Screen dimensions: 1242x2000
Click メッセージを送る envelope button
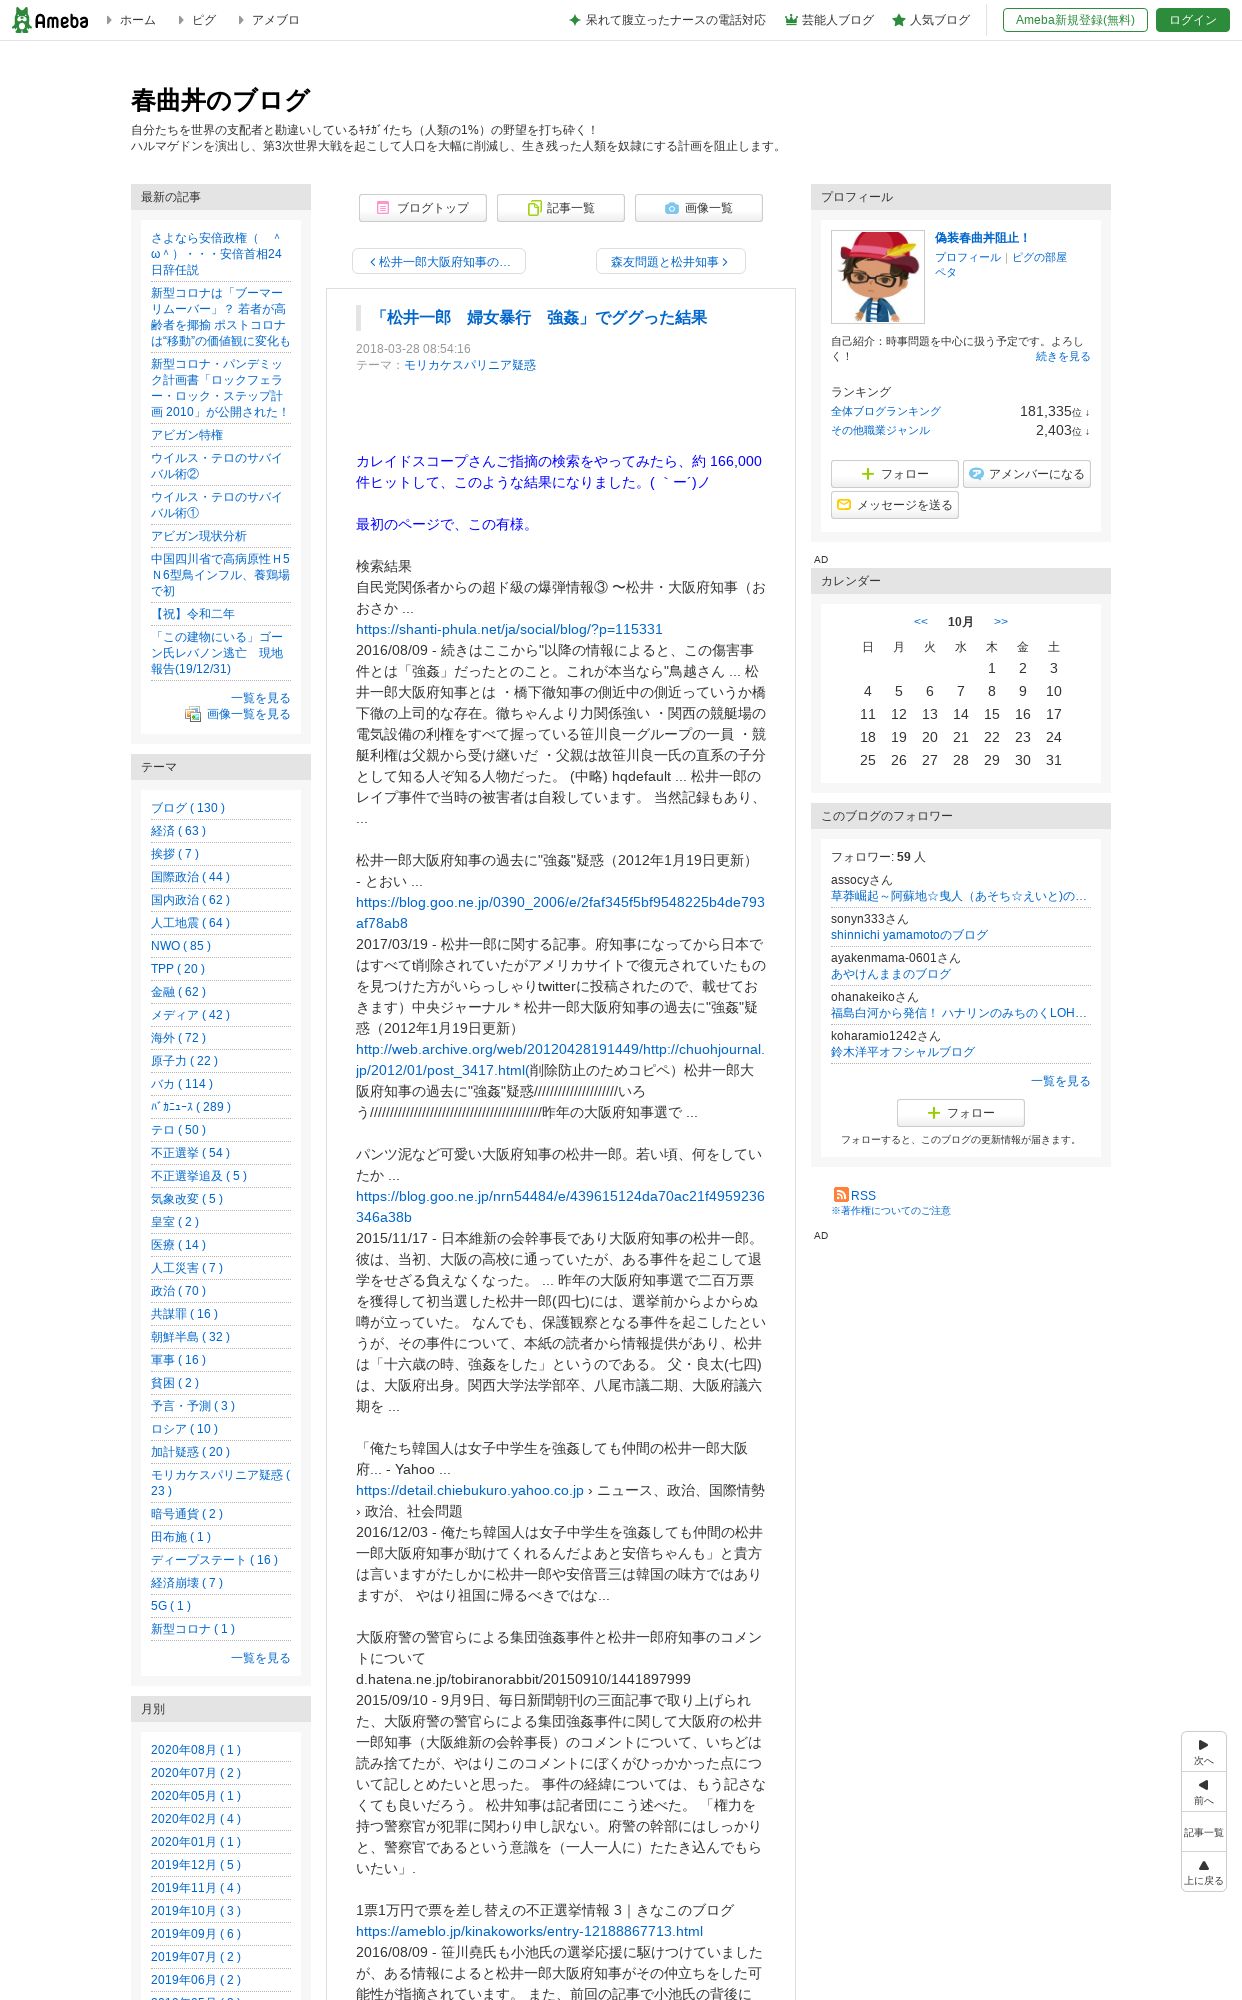tap(895, 505)
